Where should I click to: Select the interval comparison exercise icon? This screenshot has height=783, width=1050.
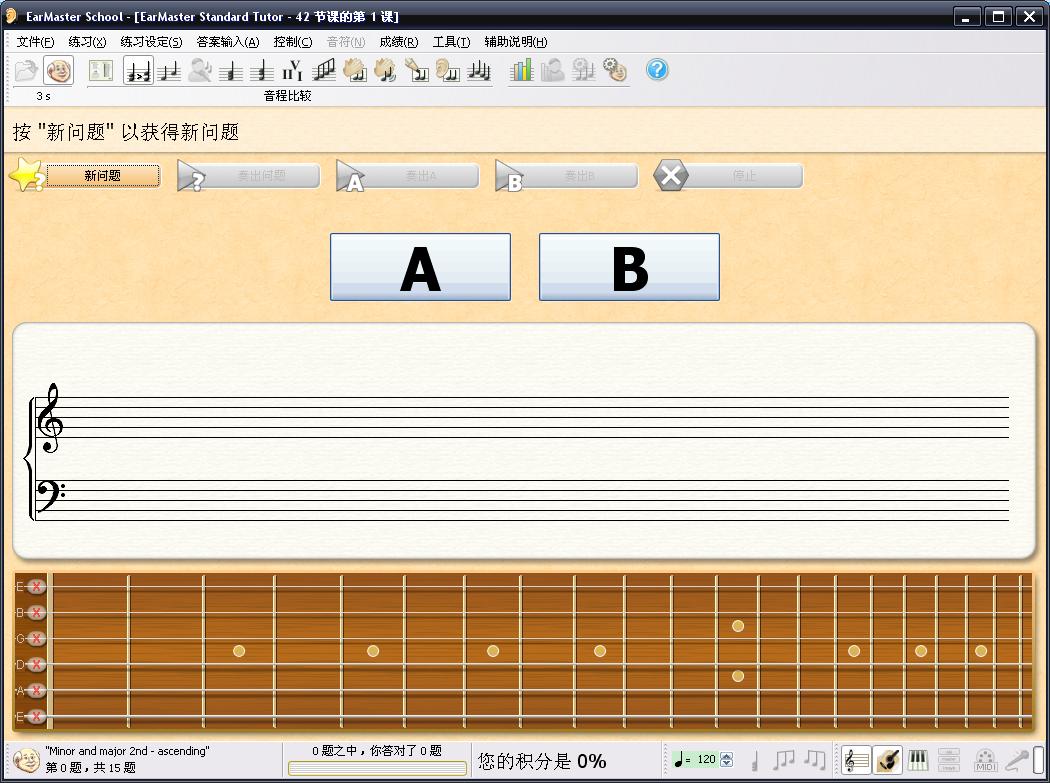[138, 70]
